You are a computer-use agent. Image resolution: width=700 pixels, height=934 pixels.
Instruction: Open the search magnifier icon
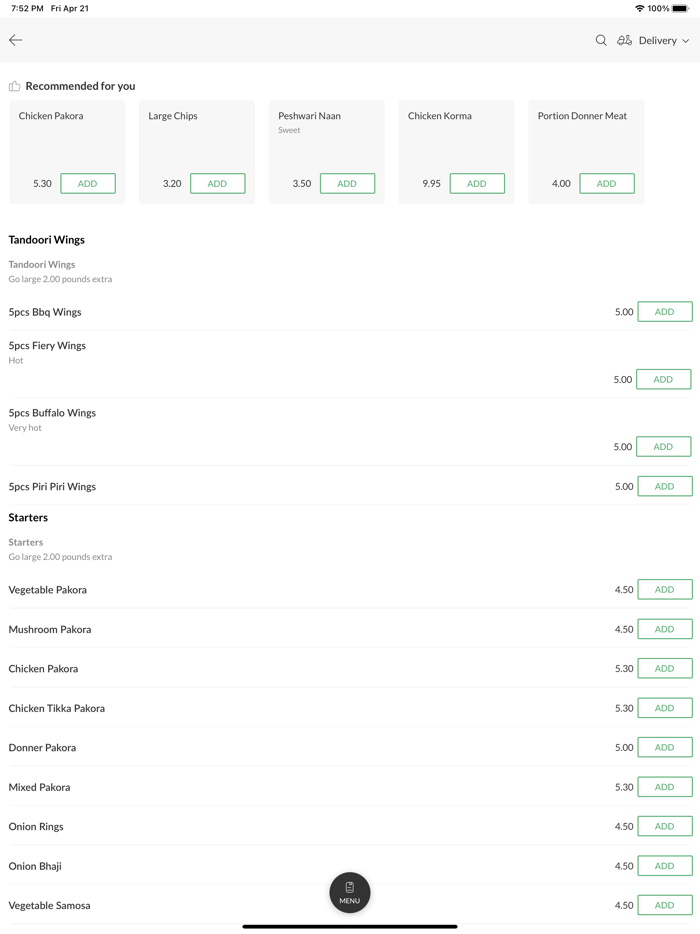pos(601,40)
